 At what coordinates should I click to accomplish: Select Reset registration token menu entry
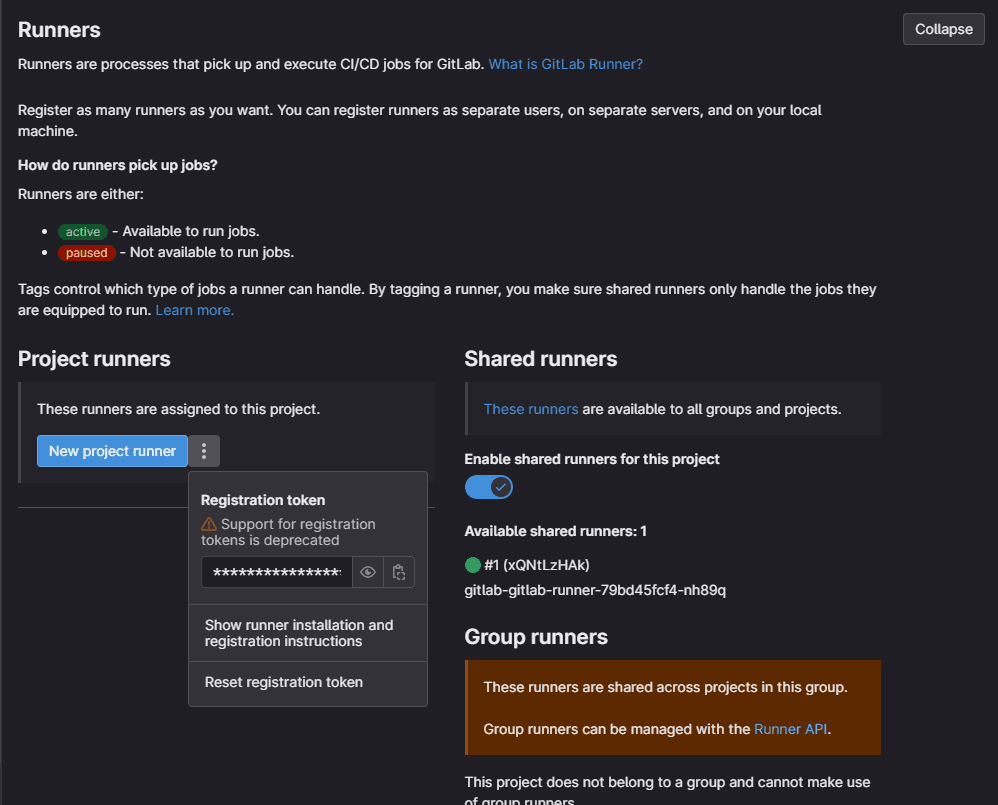pos(284,682)
